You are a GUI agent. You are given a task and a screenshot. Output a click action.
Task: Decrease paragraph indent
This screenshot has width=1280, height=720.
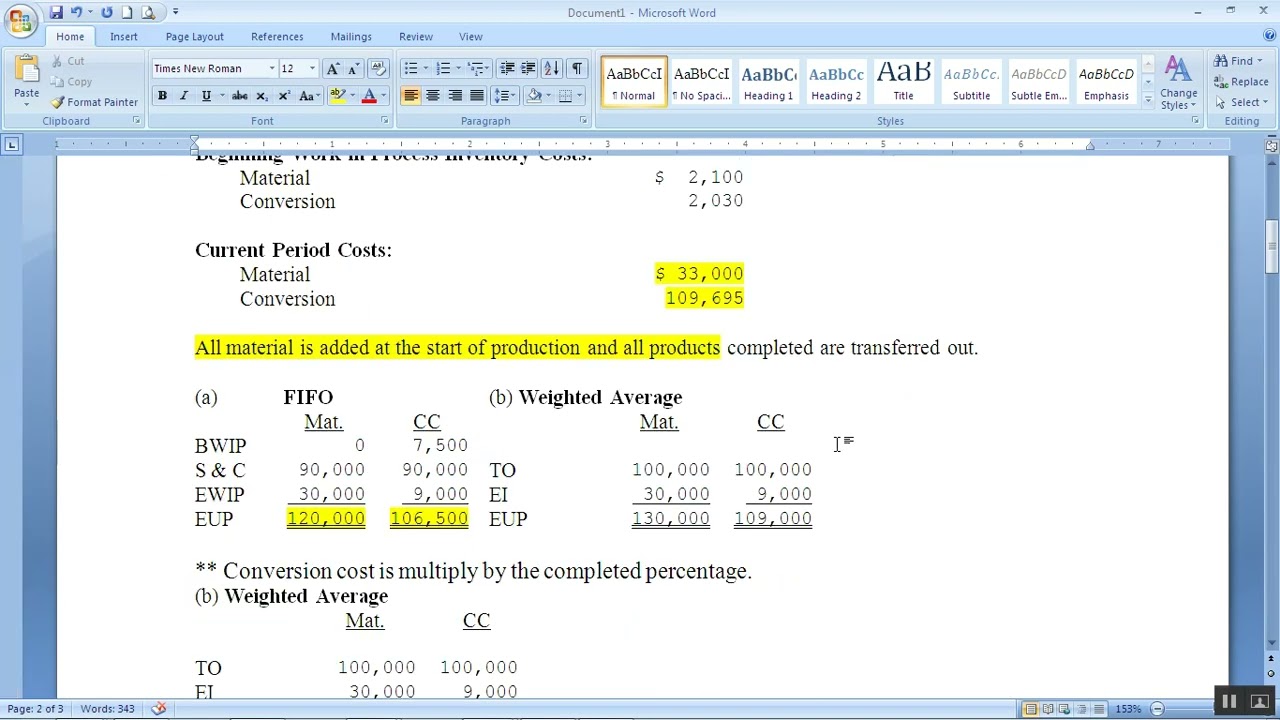pos(507,68)
